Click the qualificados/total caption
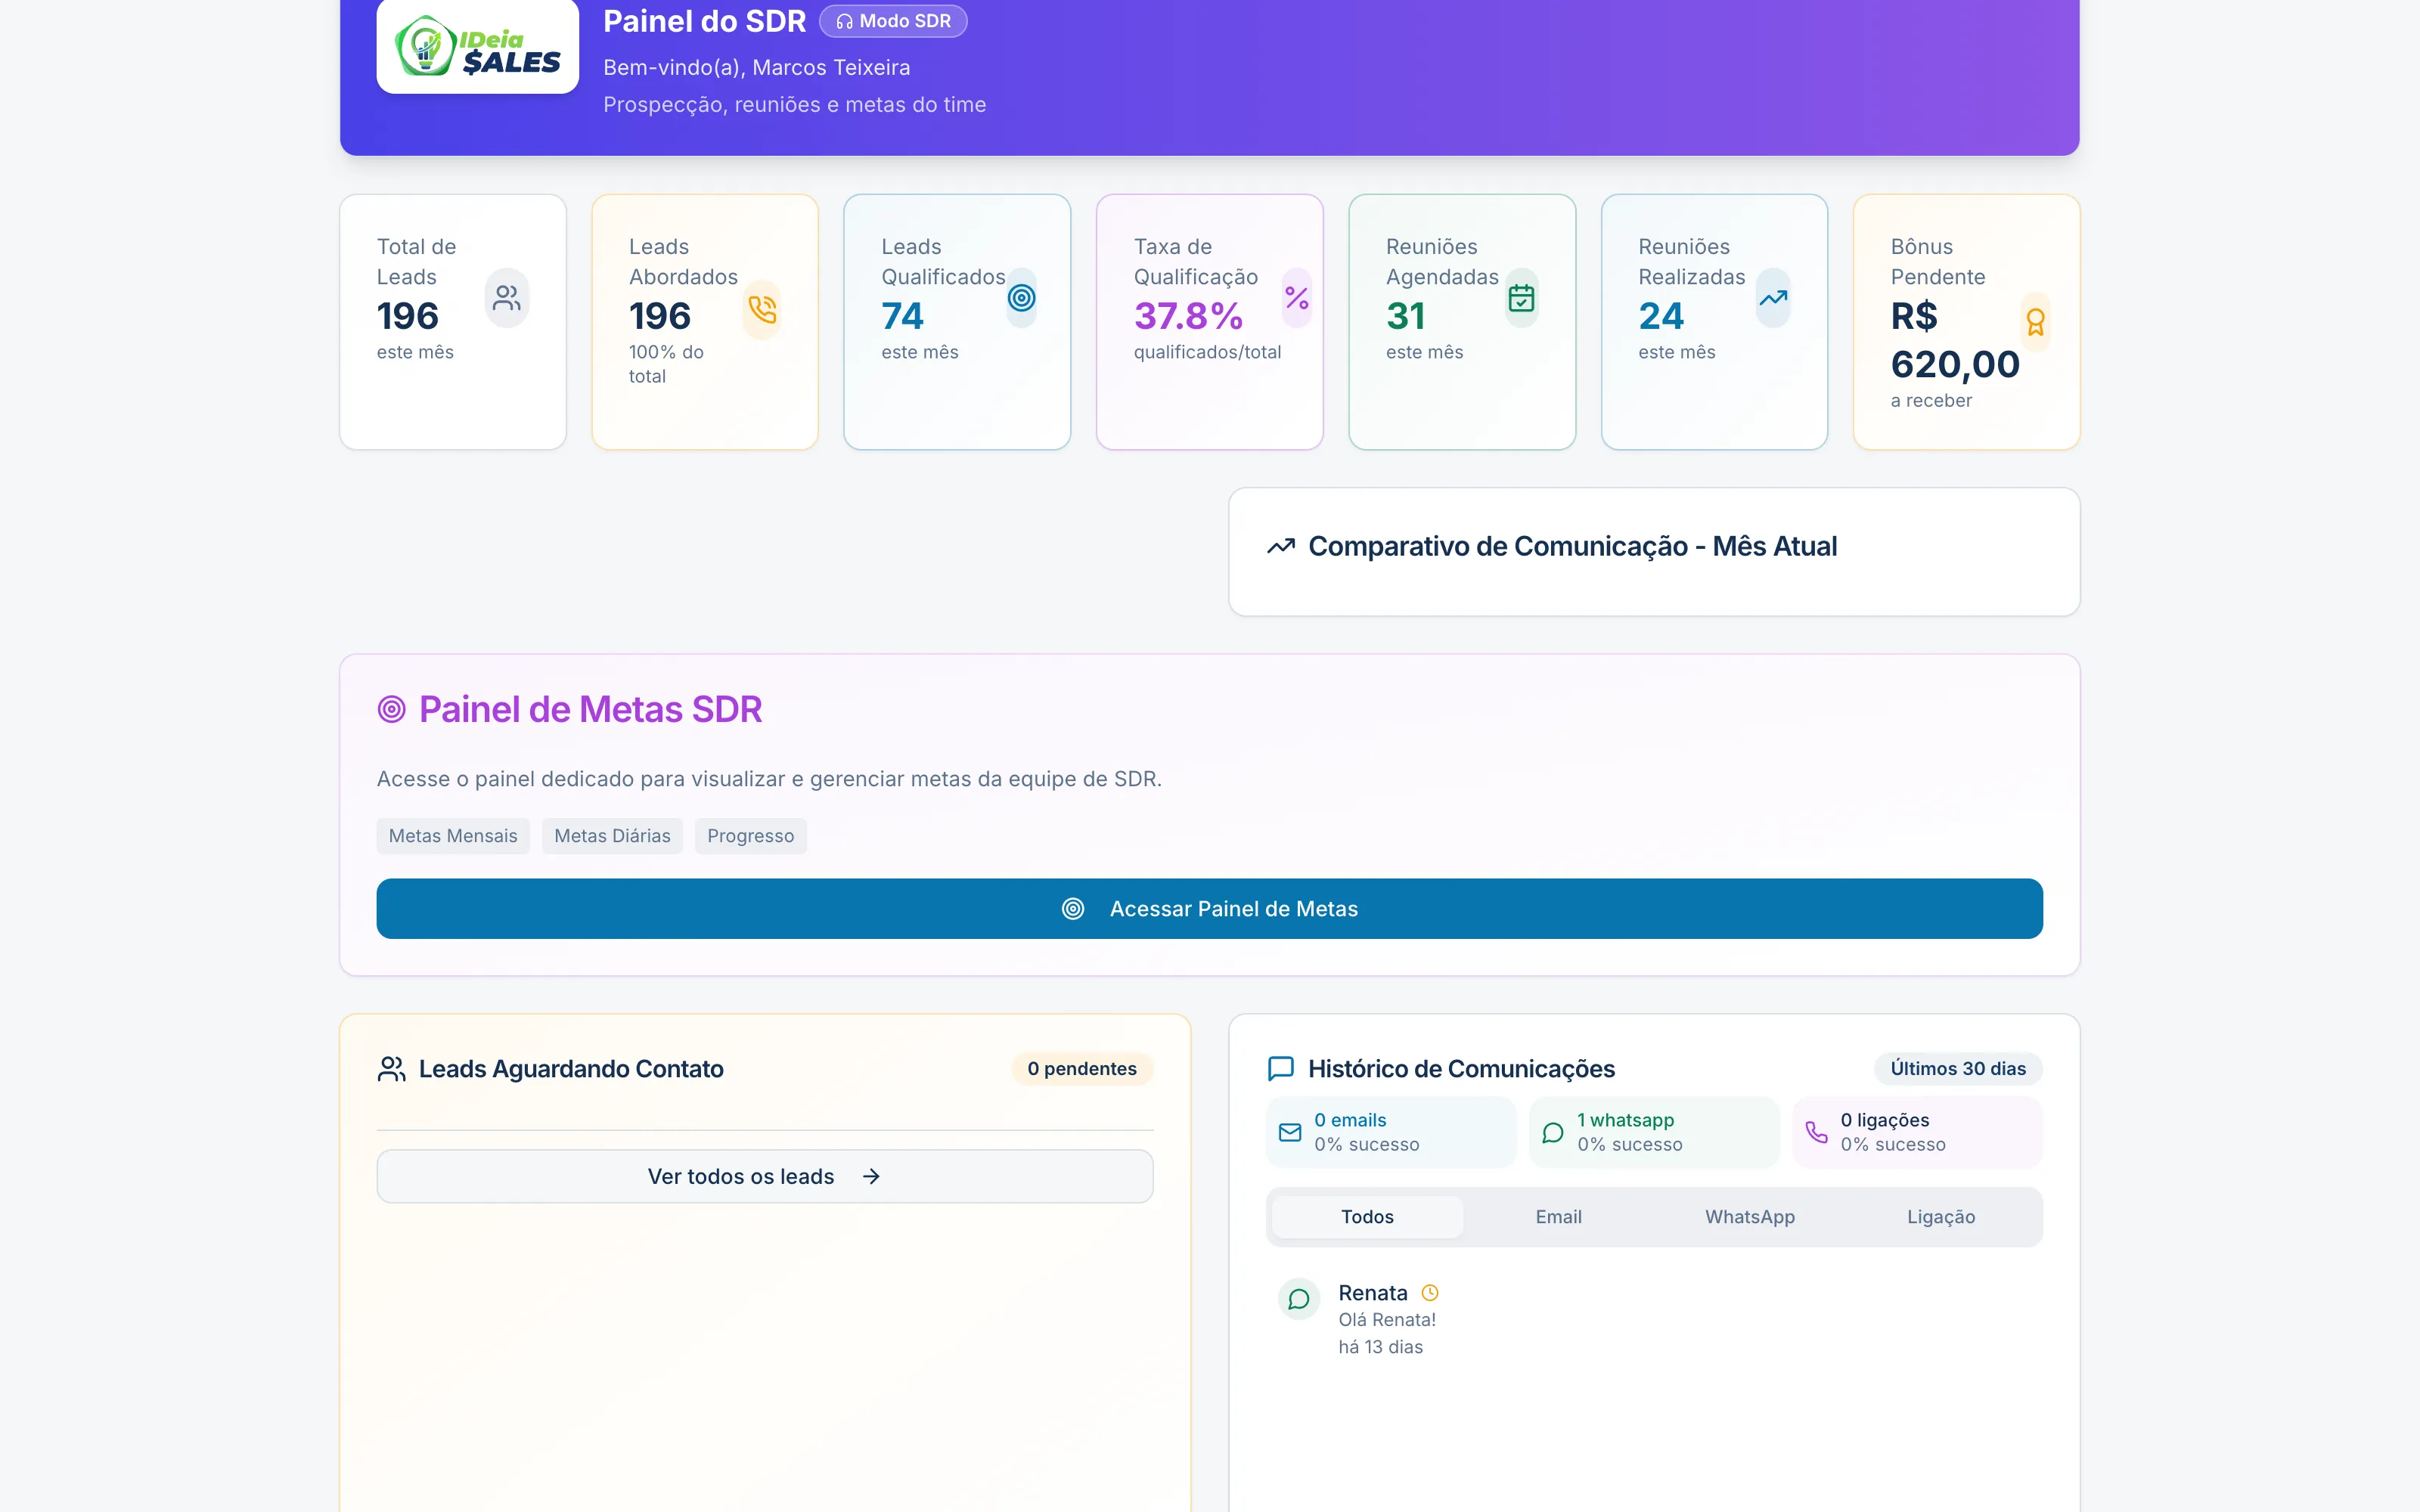The width and height of the screenshot is (2420, 1512). pyautogui.click(x=1207, y=352)
